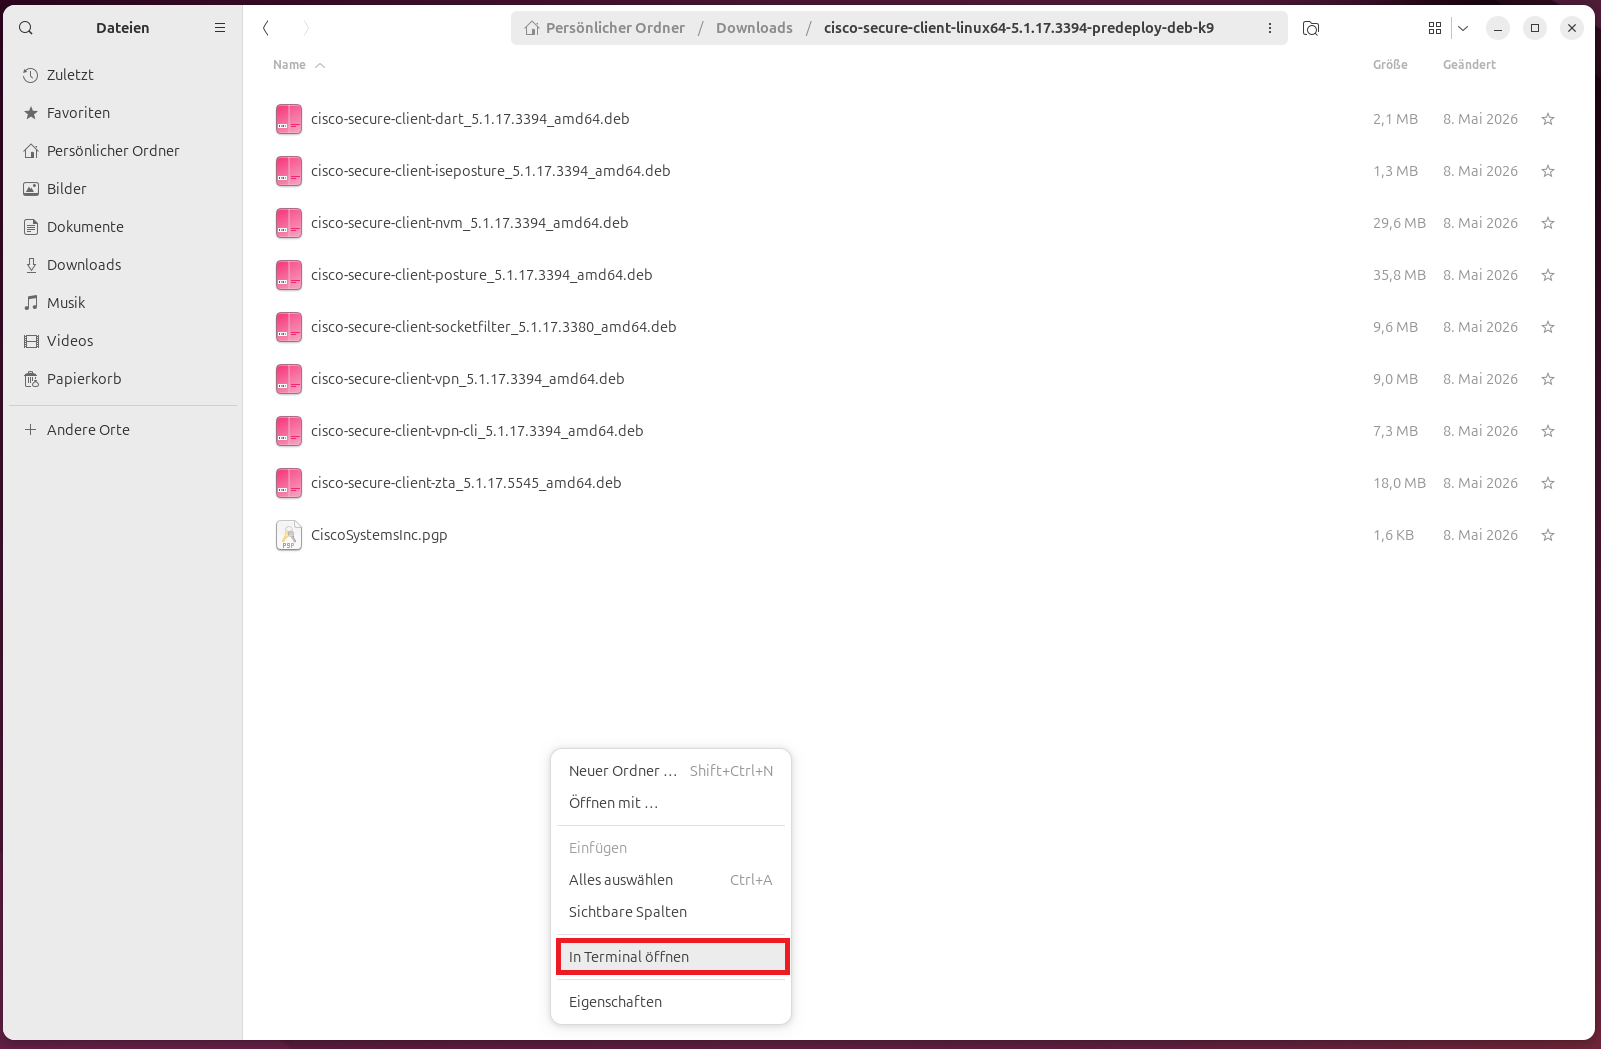Sort by Geändert column header

point(1469,65)
